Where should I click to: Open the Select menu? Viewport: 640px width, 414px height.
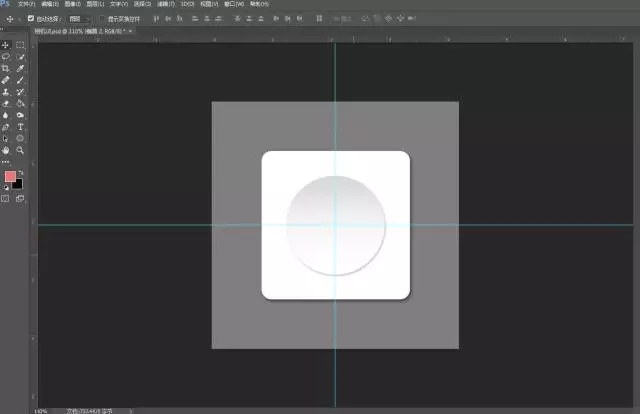(142, 4)
